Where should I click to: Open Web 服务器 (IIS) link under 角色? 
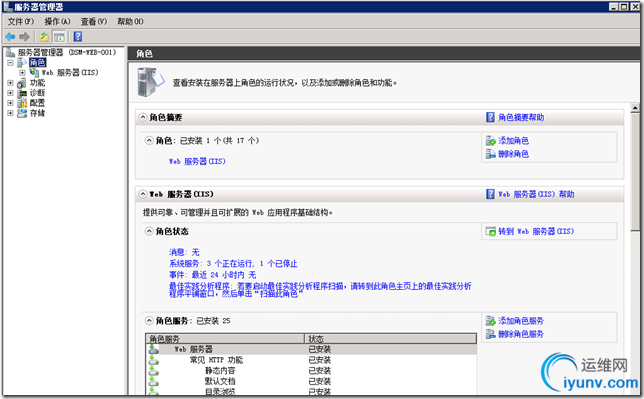coord(197,161)
